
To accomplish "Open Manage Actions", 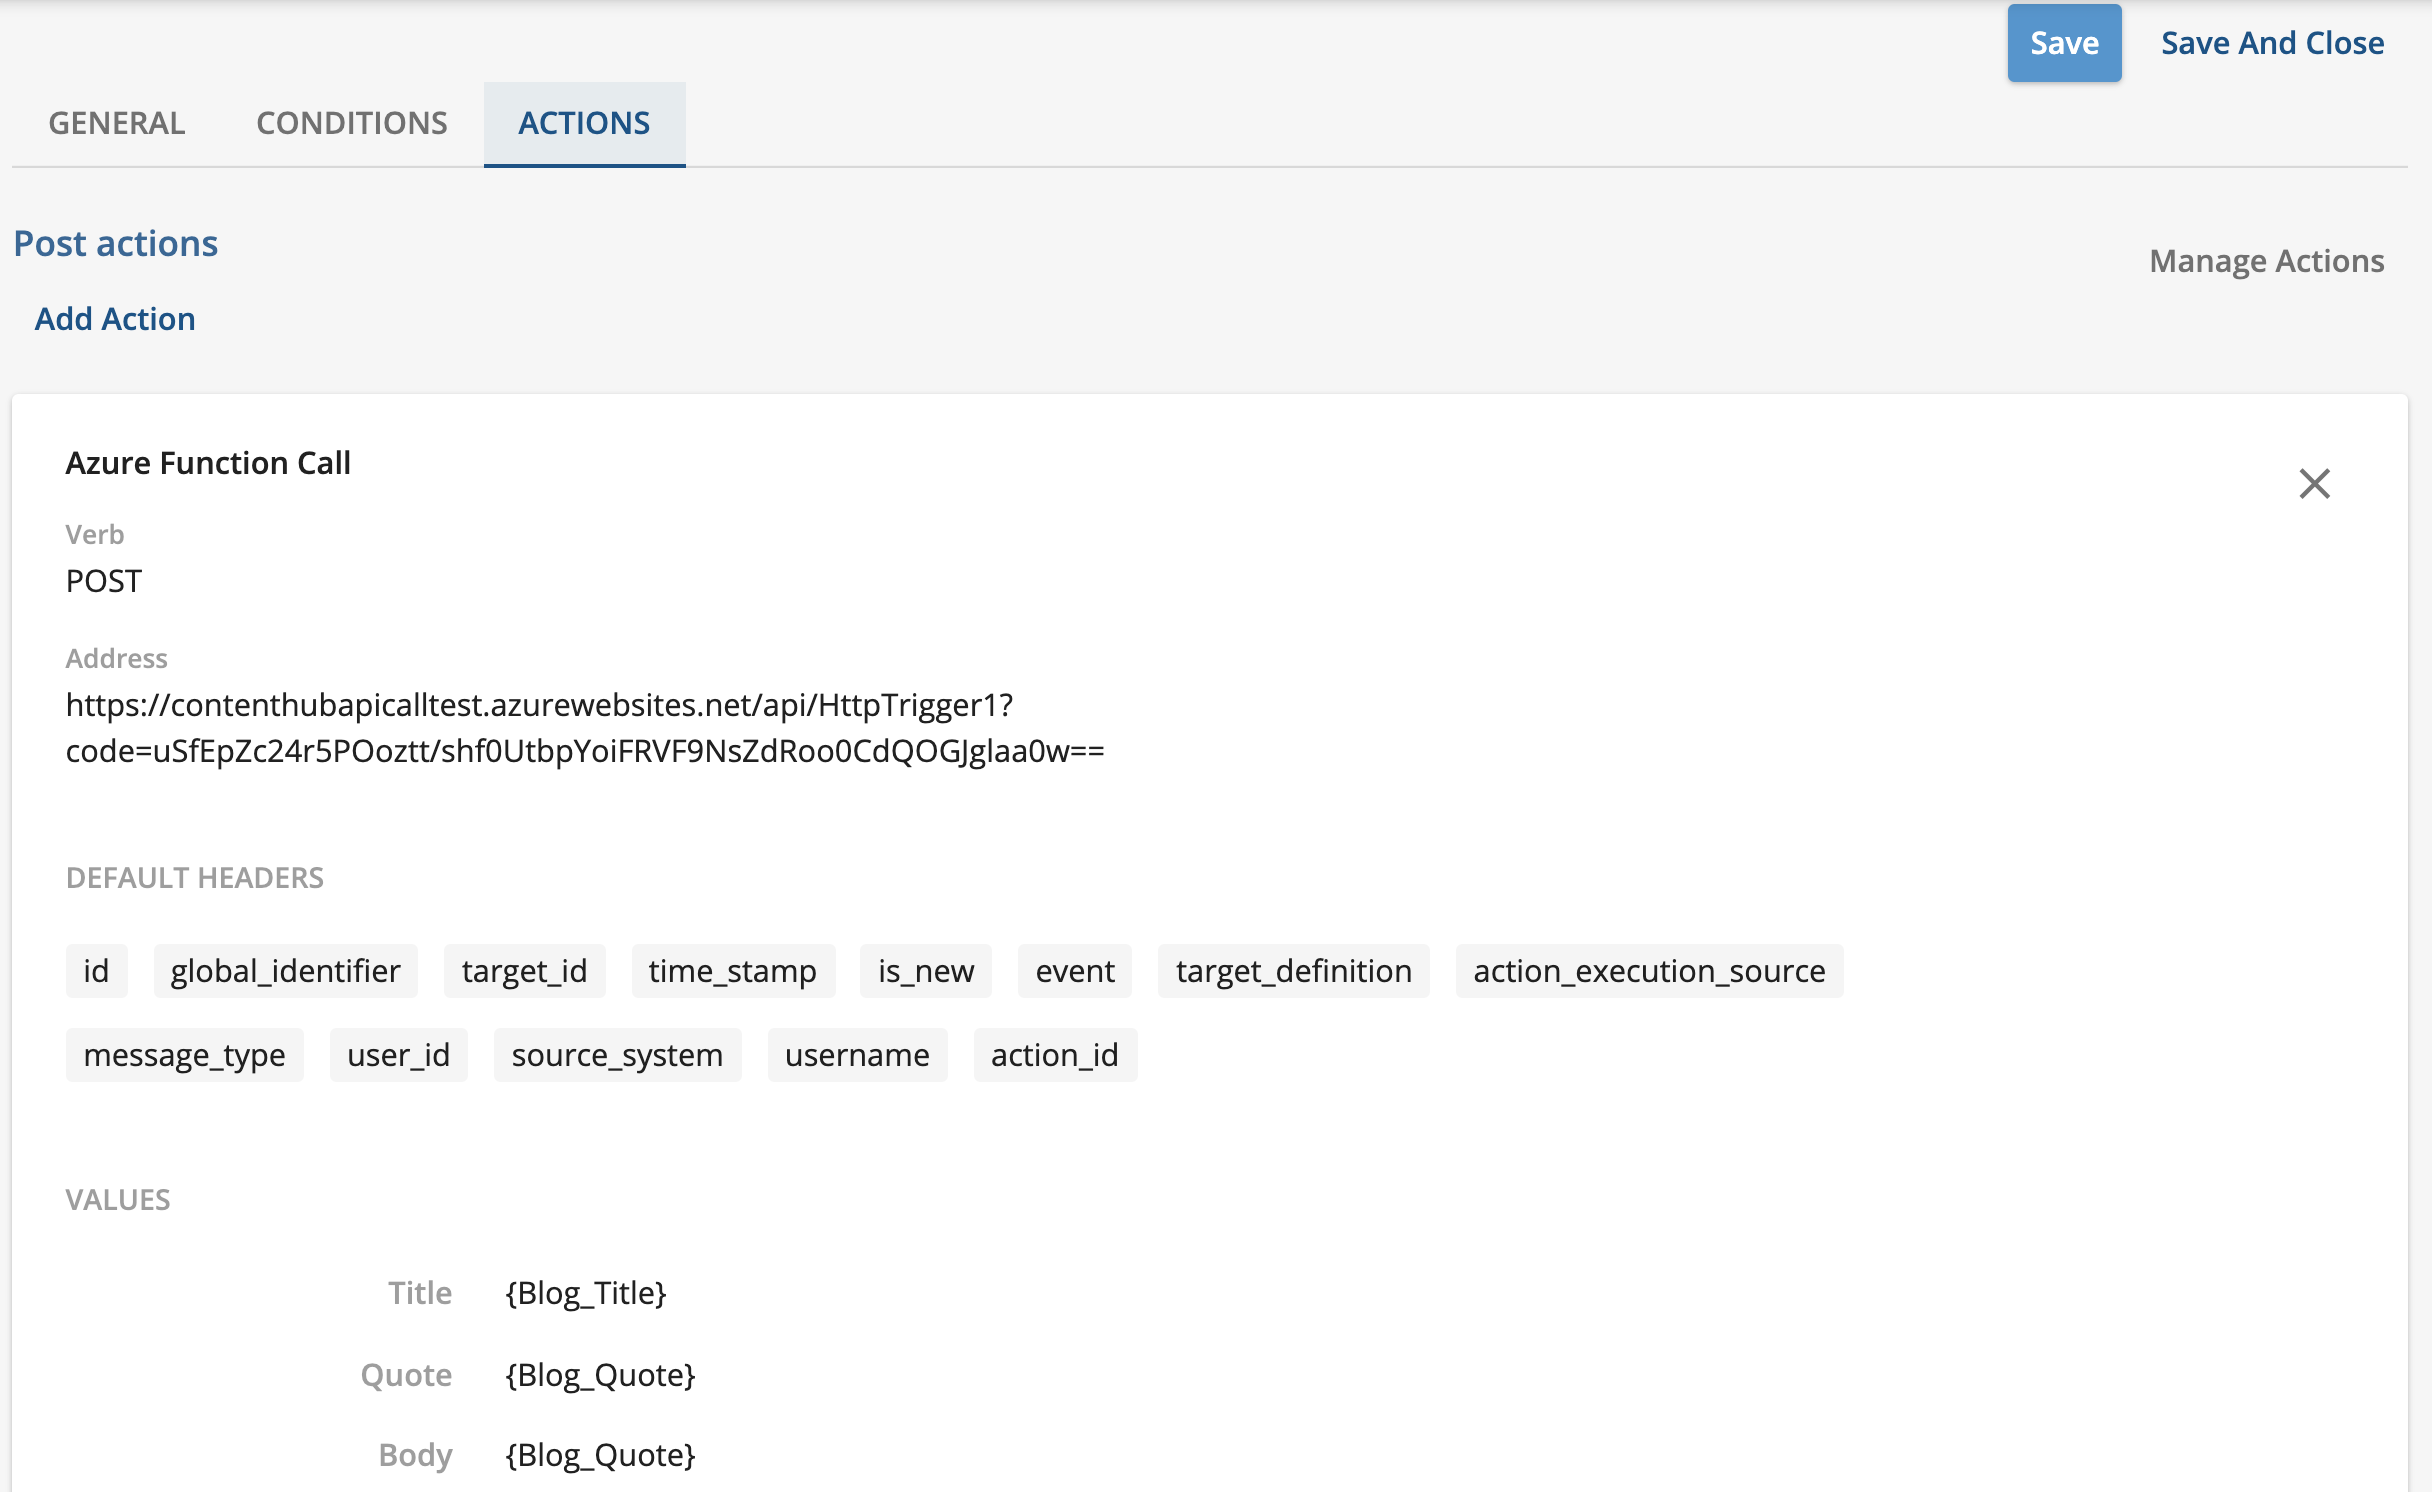I will point(2267,261).
